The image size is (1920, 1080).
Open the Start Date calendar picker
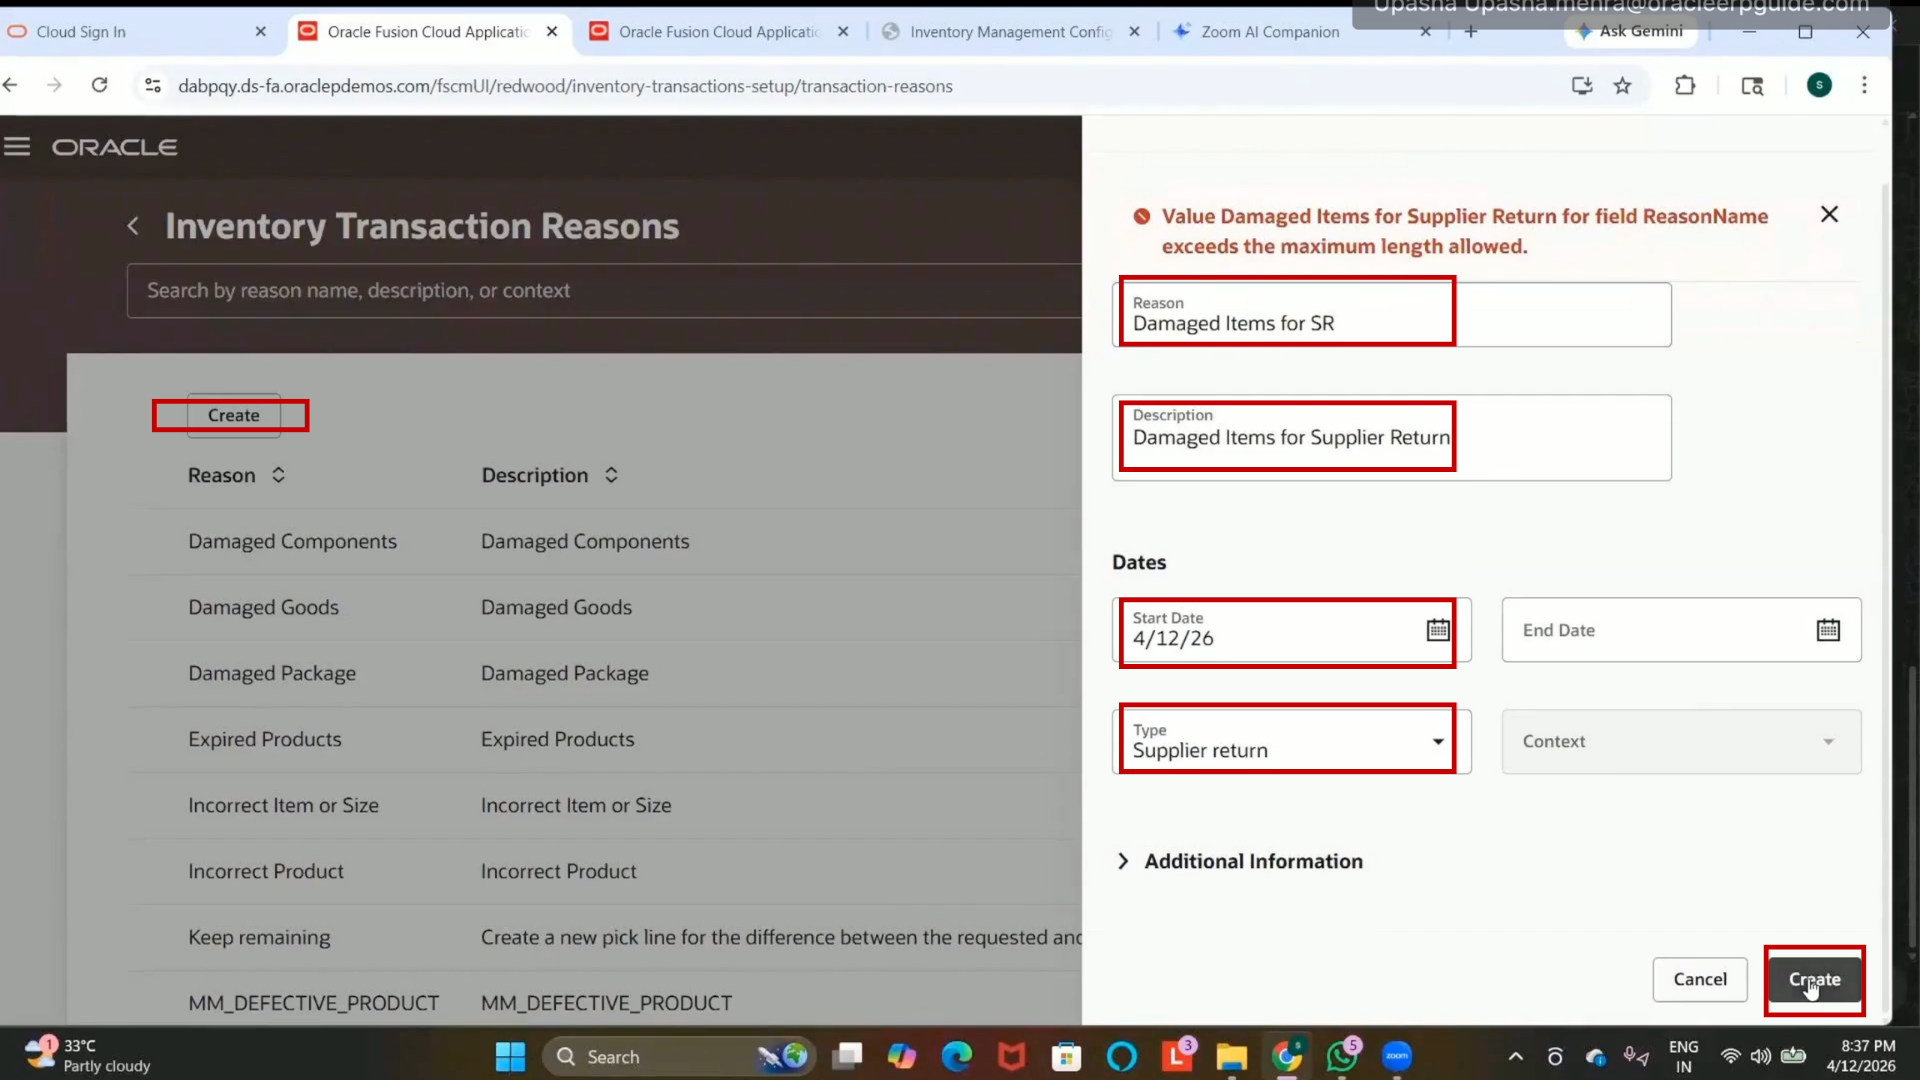point(1438,630)
